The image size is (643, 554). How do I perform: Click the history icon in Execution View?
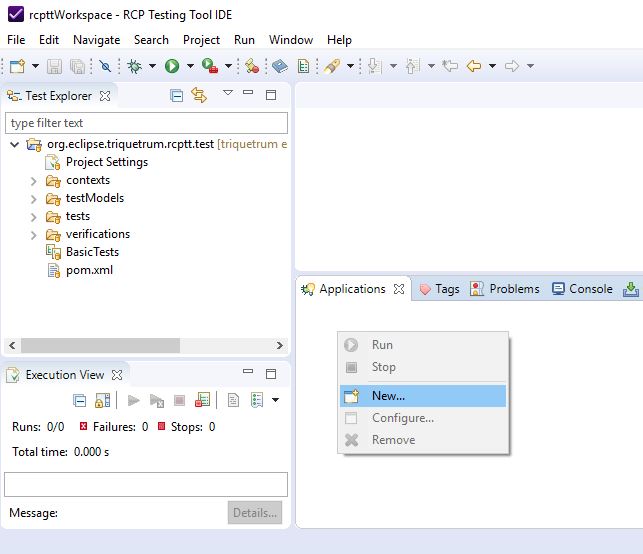pos(255,400)
